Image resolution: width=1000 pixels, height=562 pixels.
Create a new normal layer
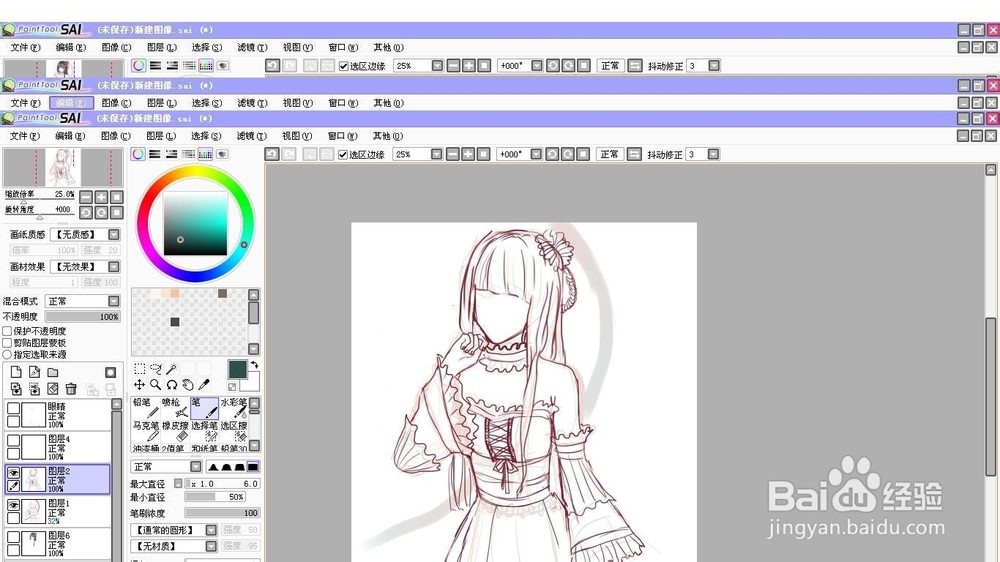tap(17, 373)
